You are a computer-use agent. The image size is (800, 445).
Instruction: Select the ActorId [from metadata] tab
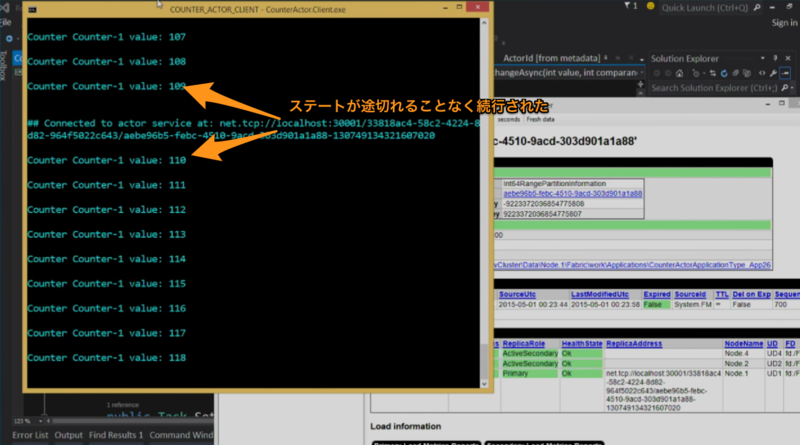(x=551, y=58)
